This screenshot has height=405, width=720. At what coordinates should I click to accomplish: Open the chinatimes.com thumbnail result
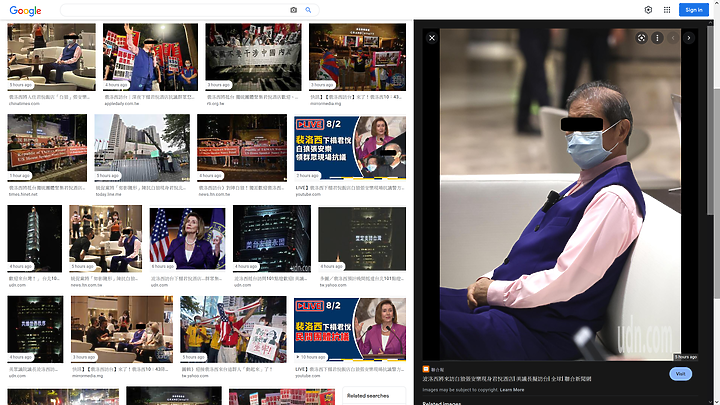[51, 57]
